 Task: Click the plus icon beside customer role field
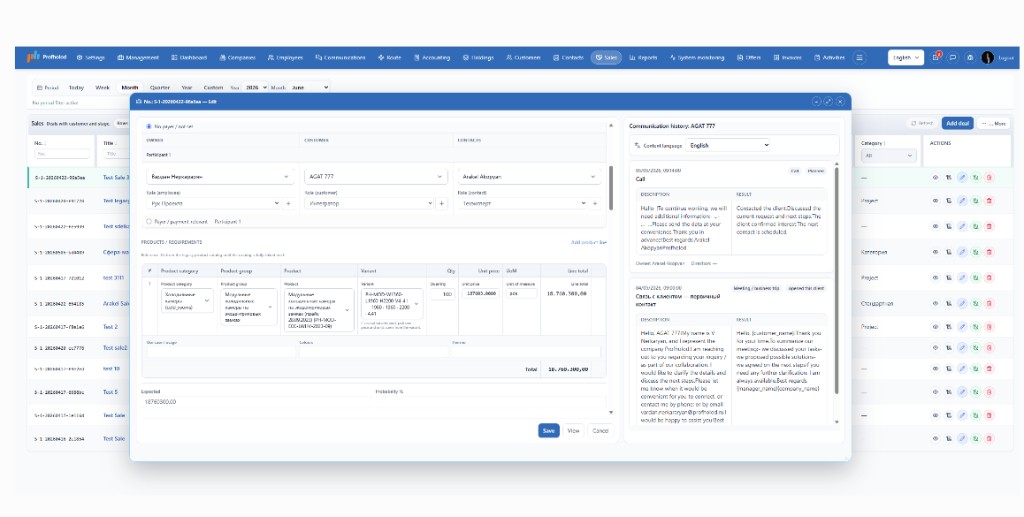(x=441, y=204)
